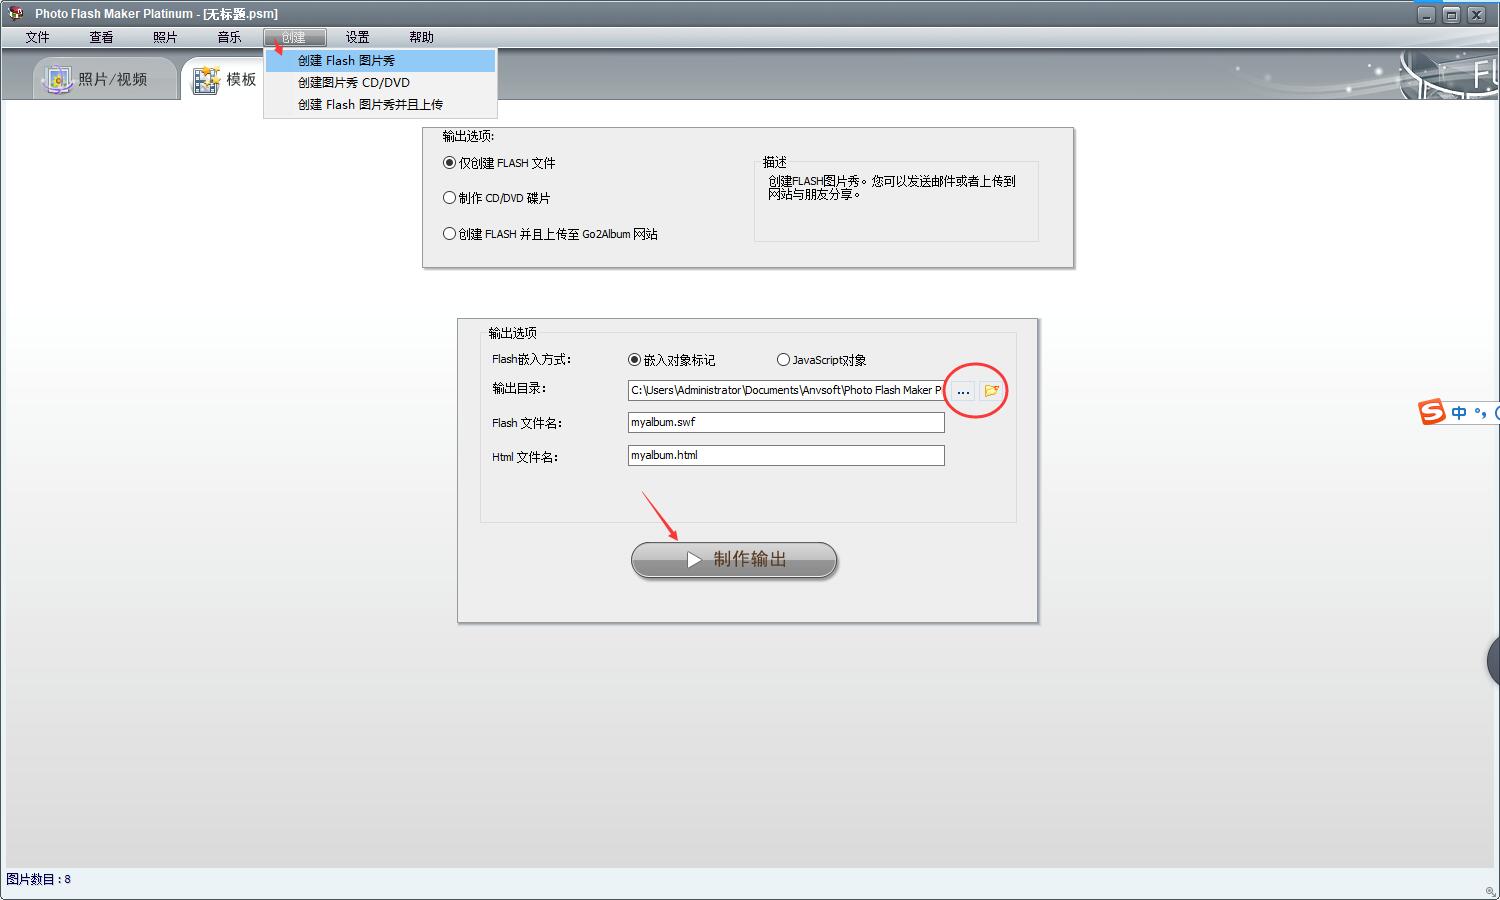Open the 文件 menu
Image resolution: width=1500 pixels, height=900 pixels.
37,37
